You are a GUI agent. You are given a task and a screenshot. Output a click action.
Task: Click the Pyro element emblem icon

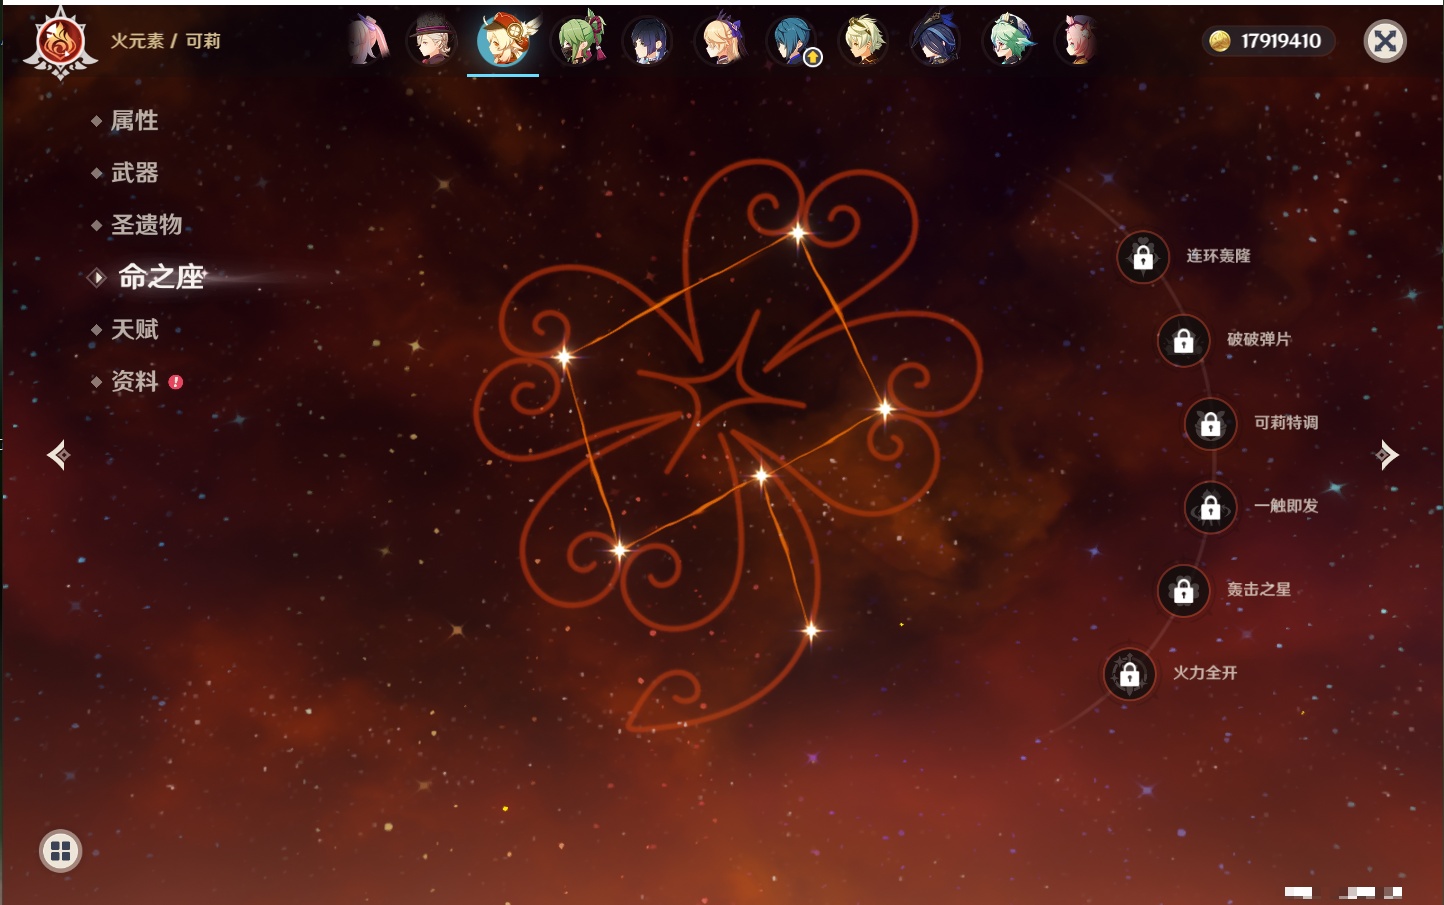60,42
